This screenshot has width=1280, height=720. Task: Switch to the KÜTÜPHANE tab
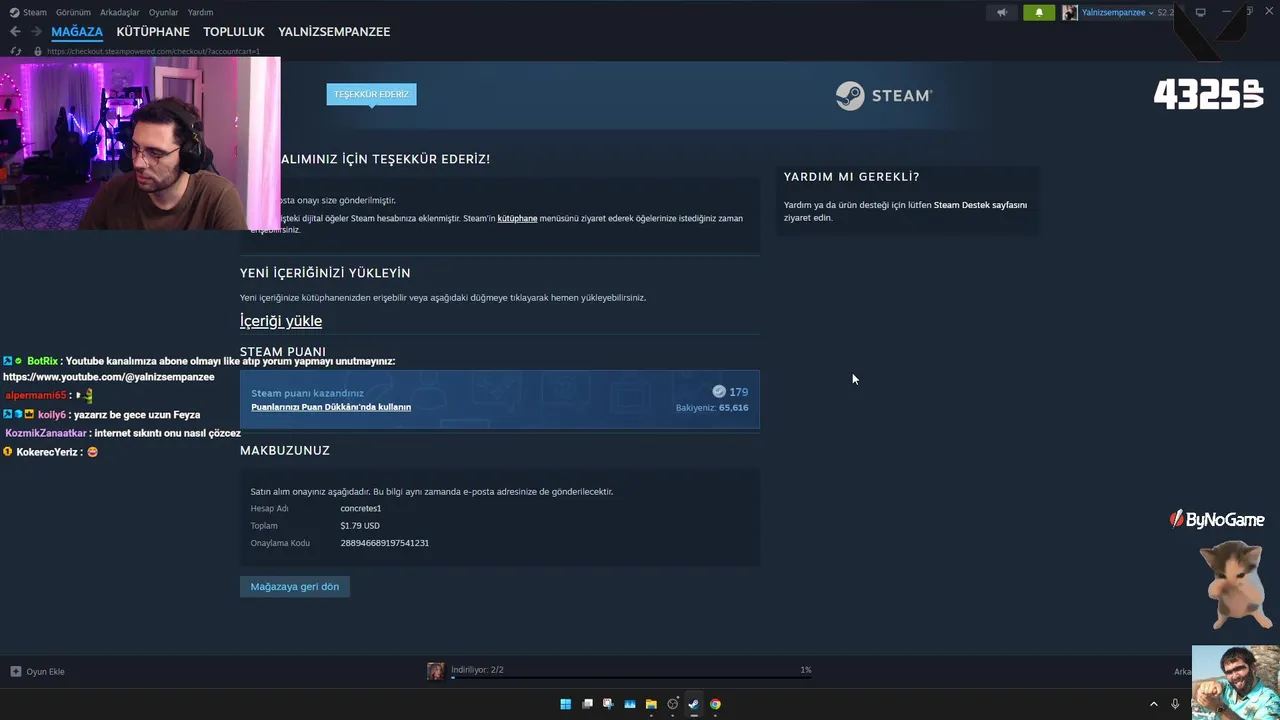click(x=153, y=32)
